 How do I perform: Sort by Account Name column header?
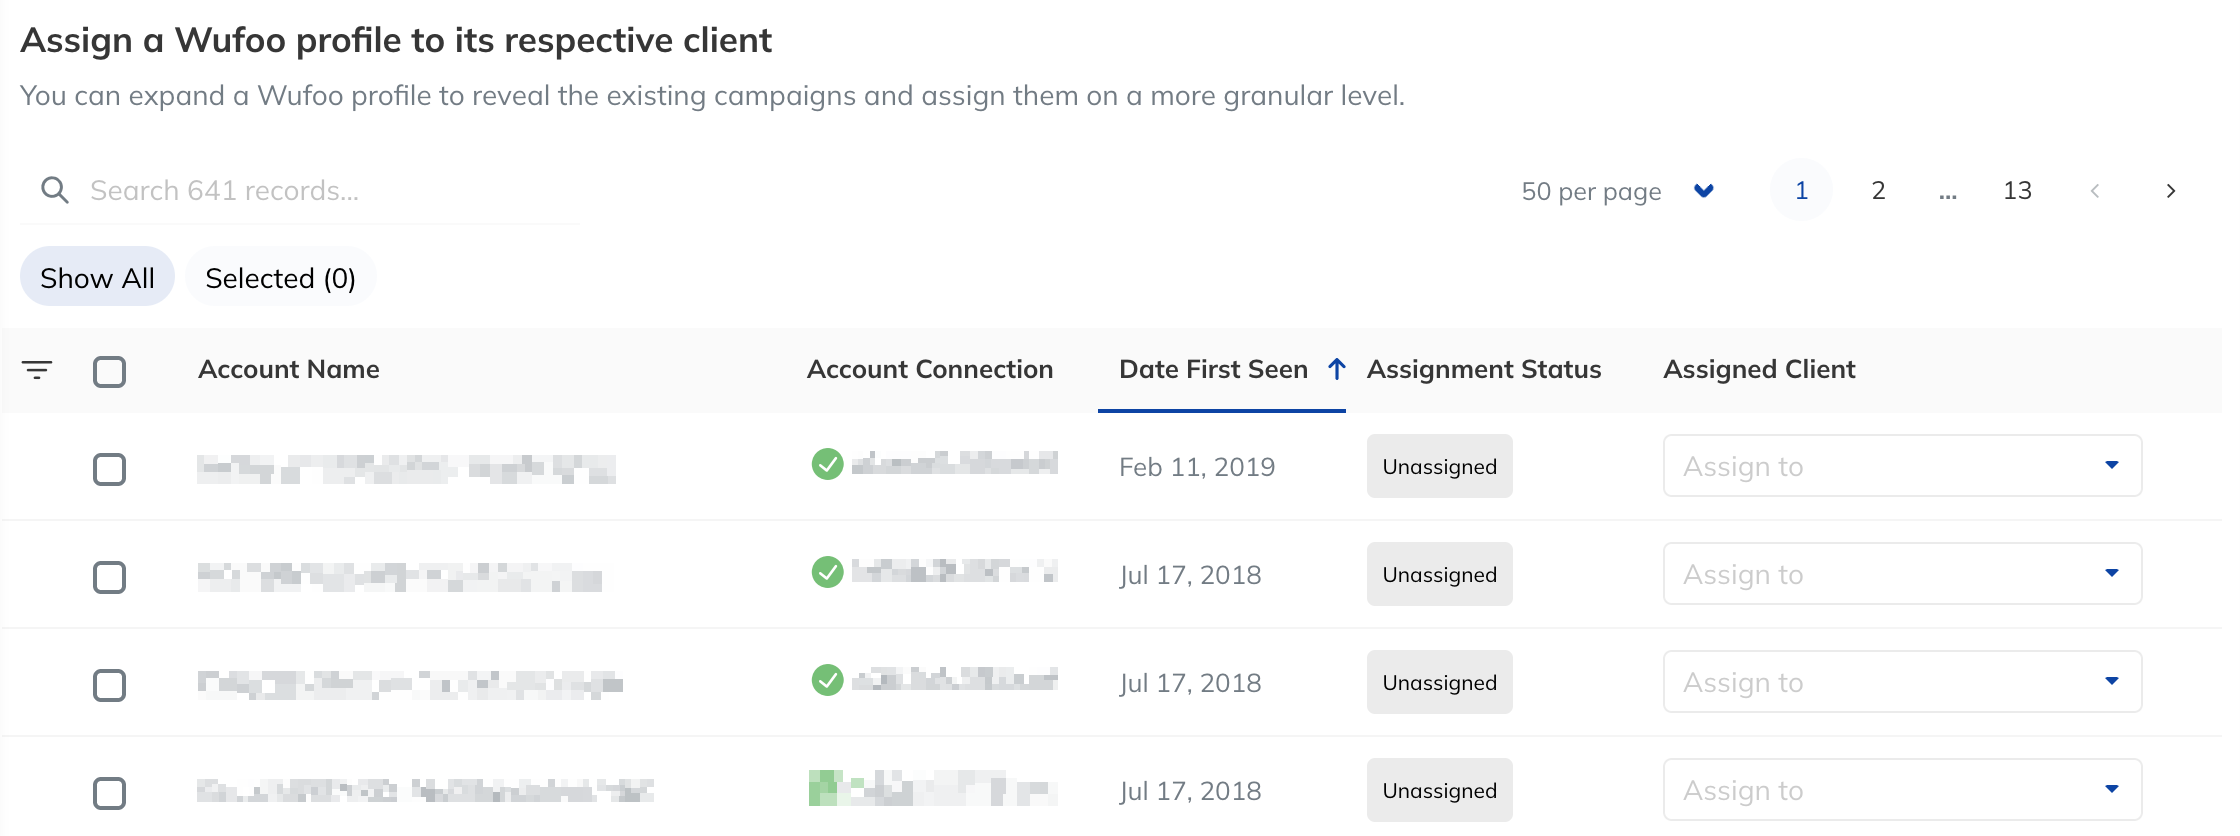[x=289, y=369]
